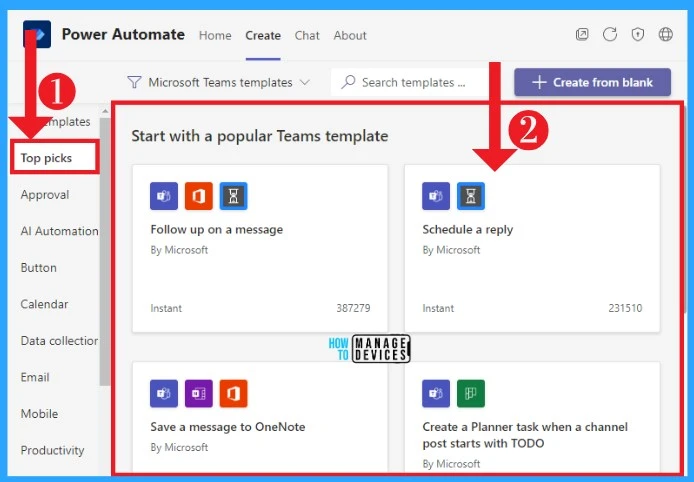Open Follow up on a message template
Screen dimensions: 694x482
(260, 248)
